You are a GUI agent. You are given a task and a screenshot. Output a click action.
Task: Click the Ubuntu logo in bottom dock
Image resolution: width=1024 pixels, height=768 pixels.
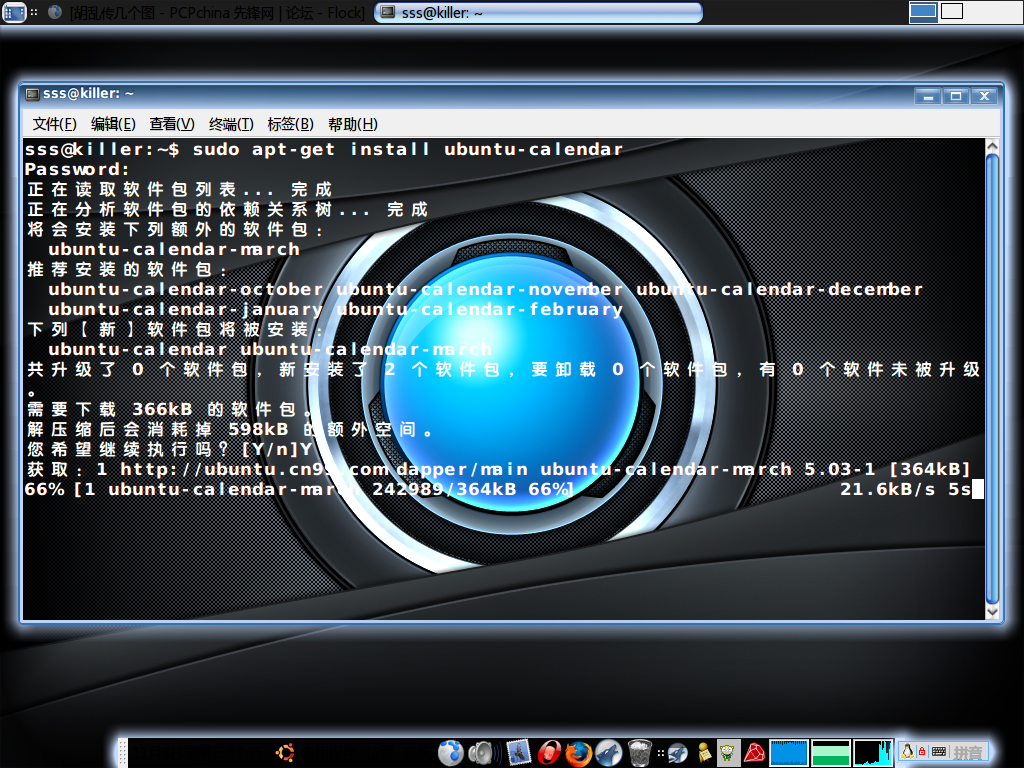pos(285,752)
